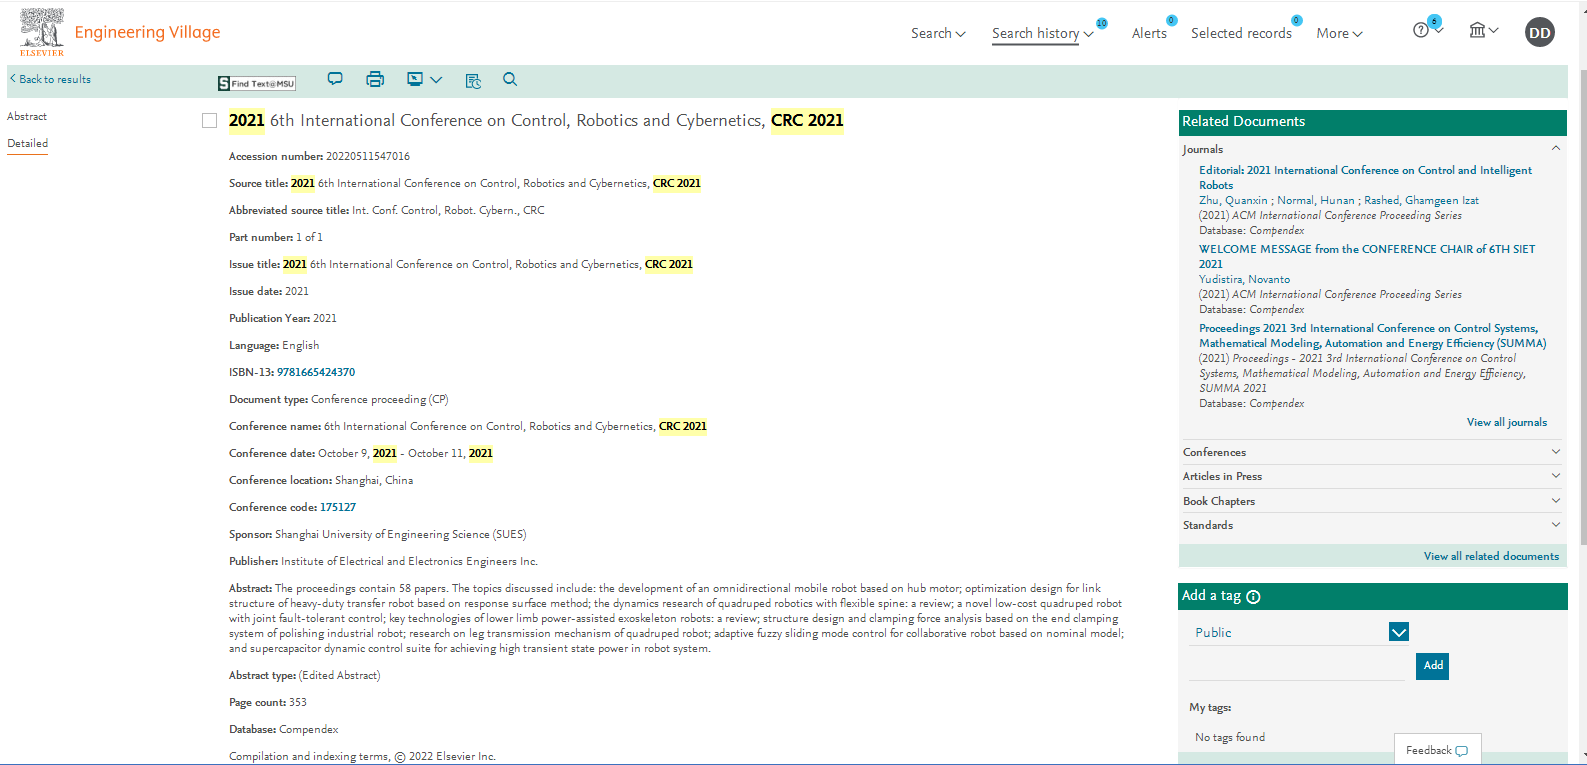Click the record history clock icon

473,80
